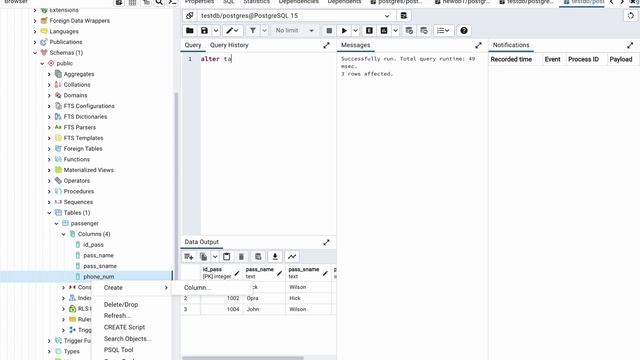The width and height of the screenshot is (640, 360).
Task: Click the cell containing Opra
Action: tap(264, 298)
